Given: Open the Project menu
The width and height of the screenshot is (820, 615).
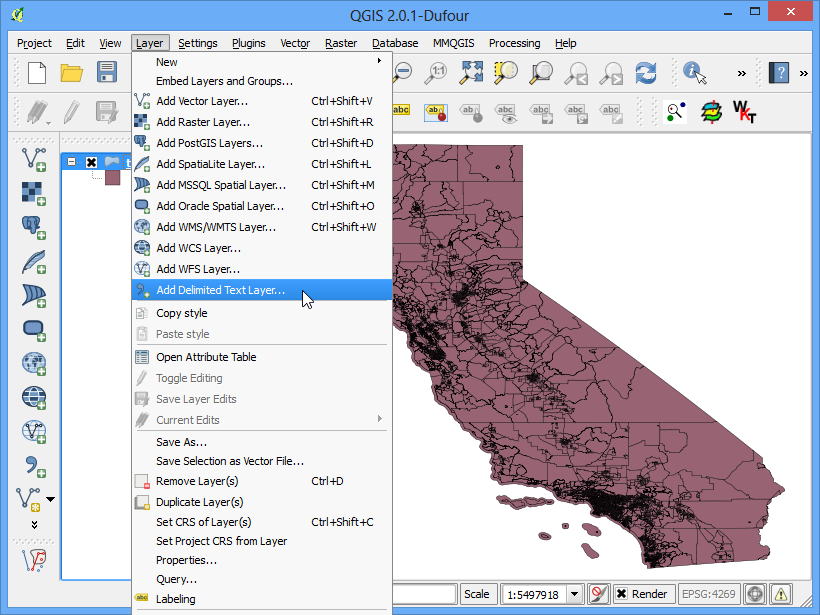Looking at the screenshot, I should click(x=34, y=43).
